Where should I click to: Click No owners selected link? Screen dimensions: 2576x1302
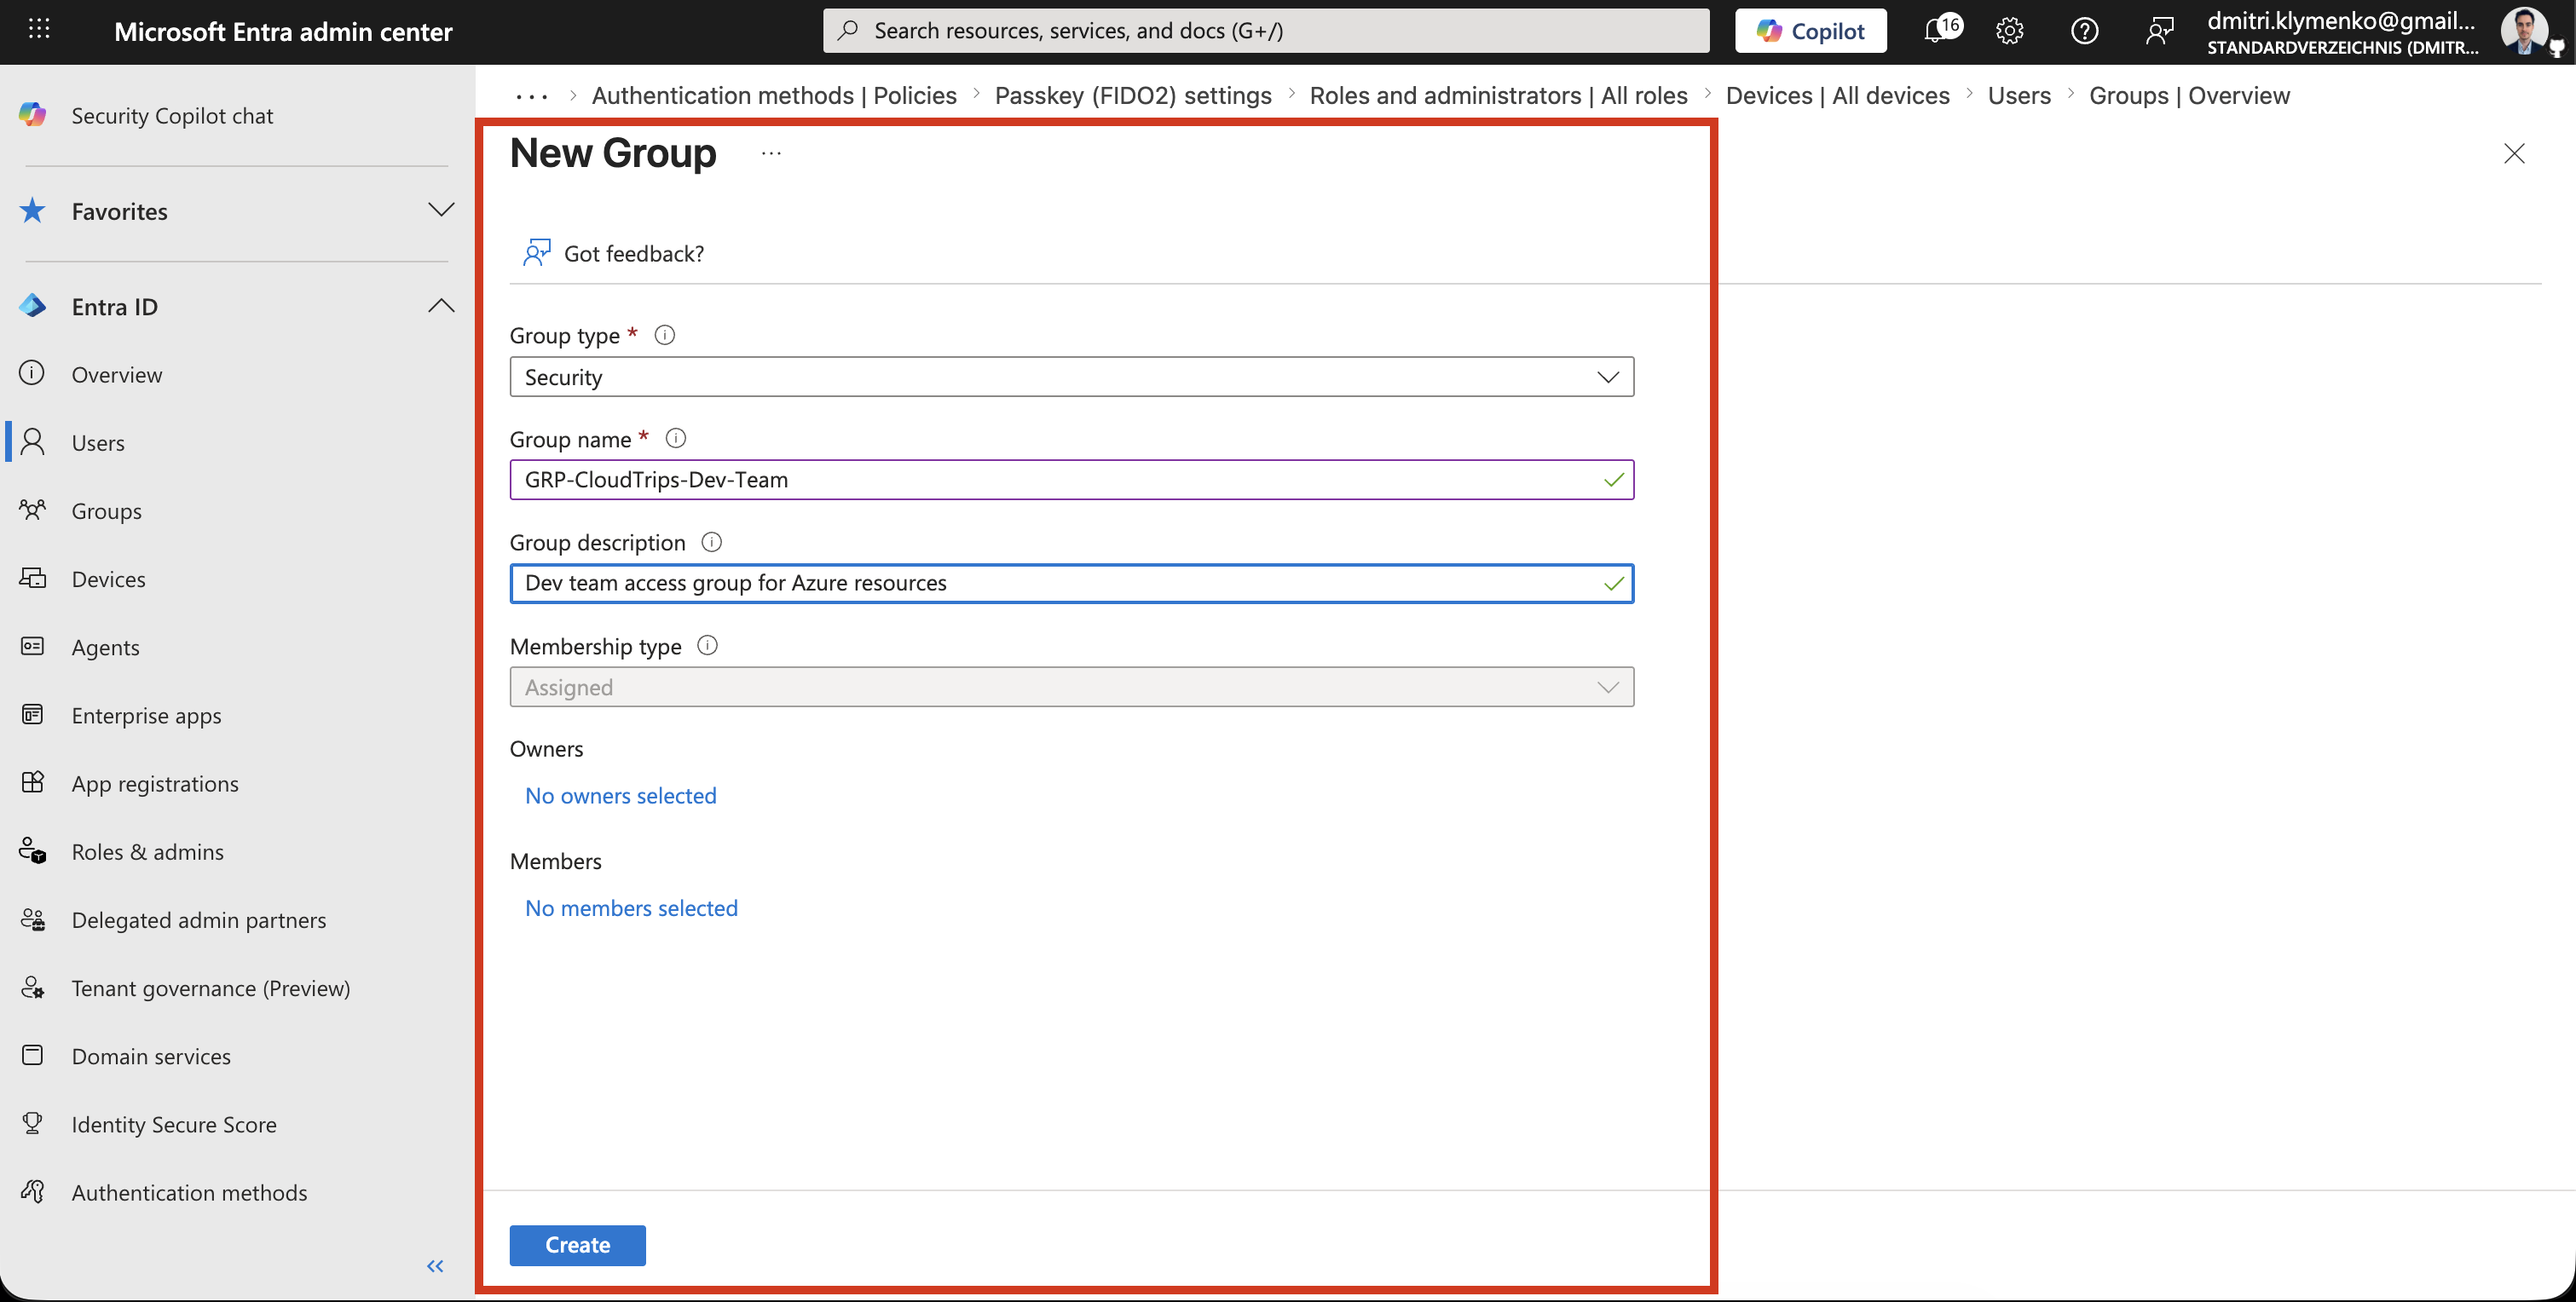pyautogui.click(x=621, y=796)
